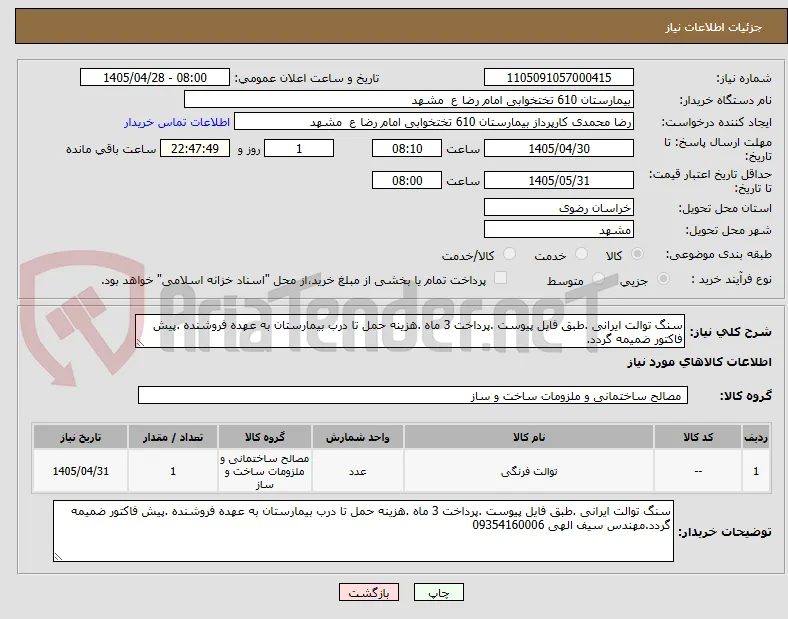Click the کد کالا column header
This screenshot has width=788, height=619.
698,437
